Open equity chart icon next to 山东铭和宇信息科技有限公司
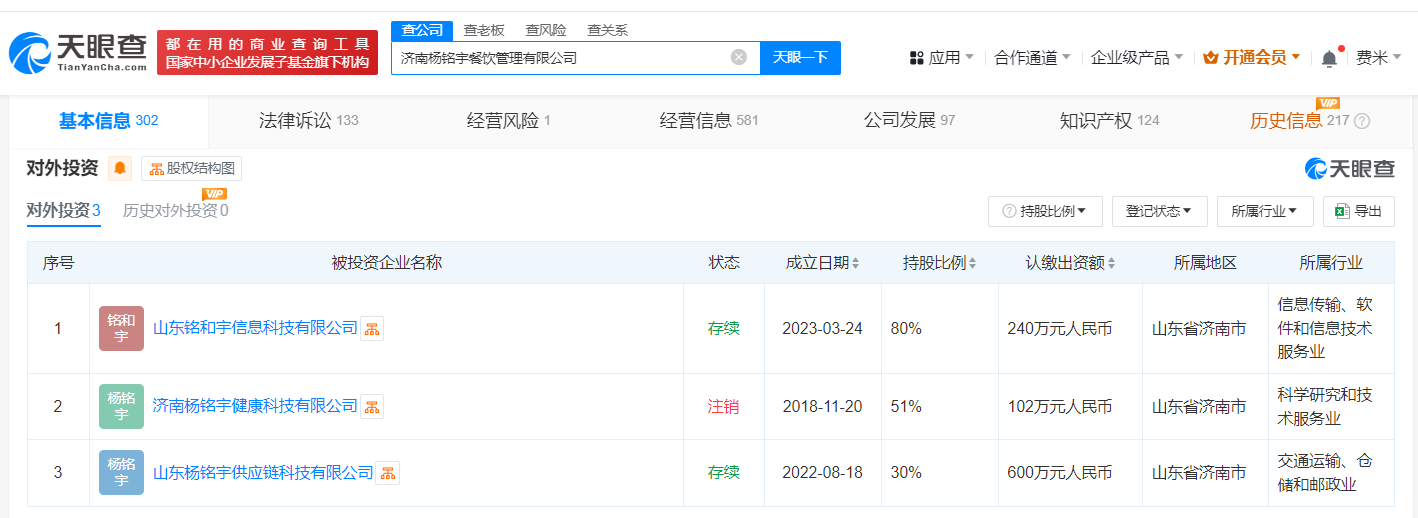 pyautogui.click(x=372, y=328)
